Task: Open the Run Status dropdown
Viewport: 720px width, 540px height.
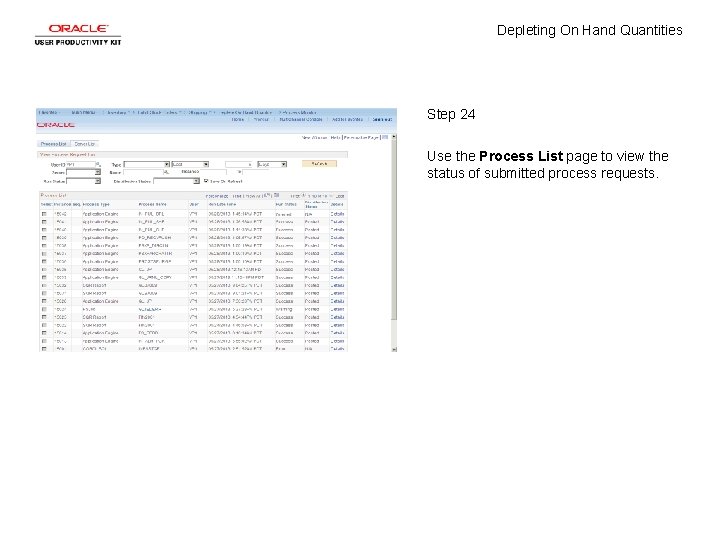Action: pos(83,181)
